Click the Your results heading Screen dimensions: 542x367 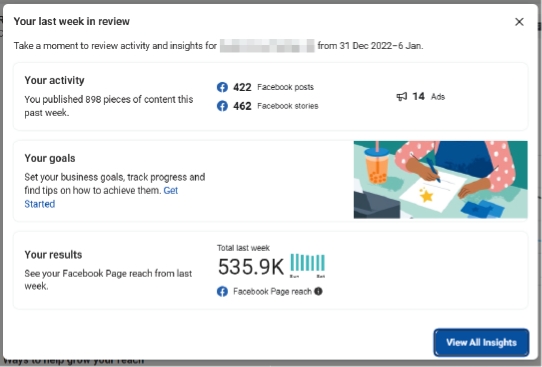[x=53, y=255]
